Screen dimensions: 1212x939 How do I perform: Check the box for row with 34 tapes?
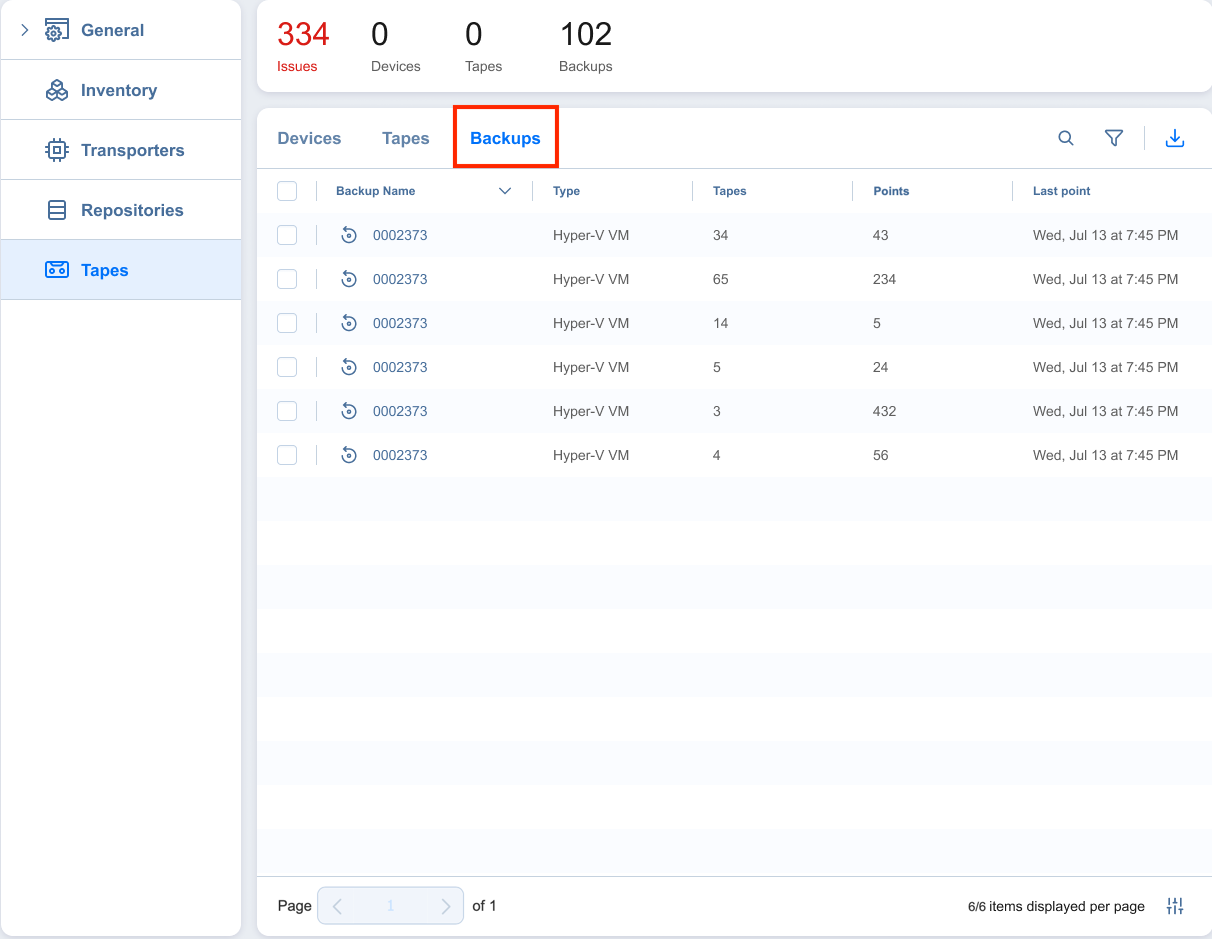tap(287, 235)
